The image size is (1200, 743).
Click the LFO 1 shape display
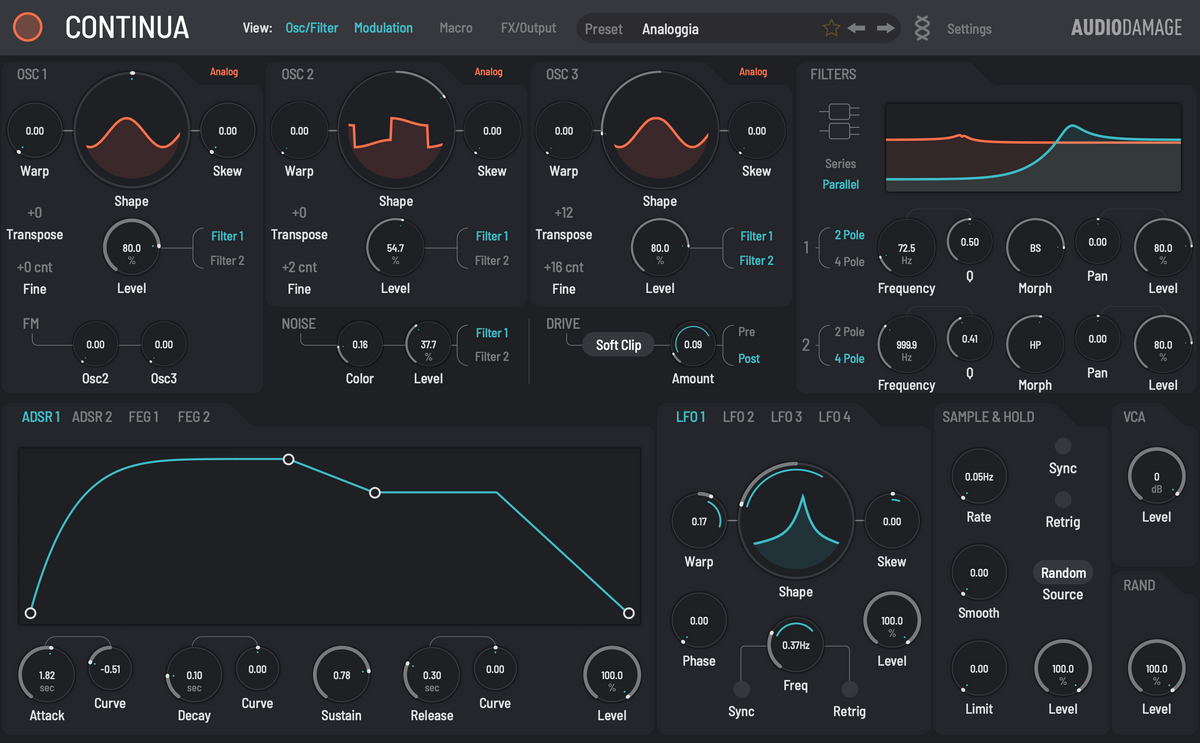(x=796, y=520)
